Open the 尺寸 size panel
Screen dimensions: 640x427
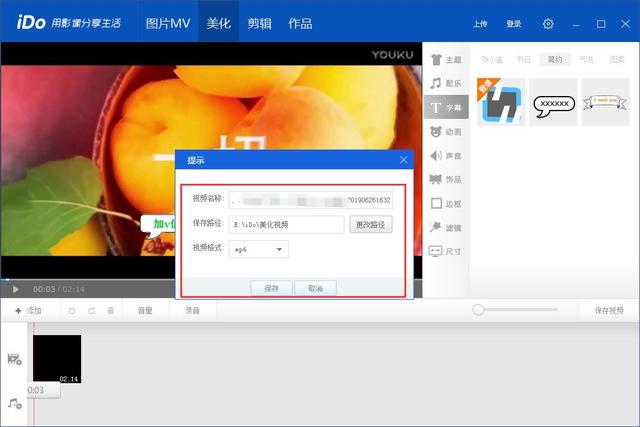[445, 252]
